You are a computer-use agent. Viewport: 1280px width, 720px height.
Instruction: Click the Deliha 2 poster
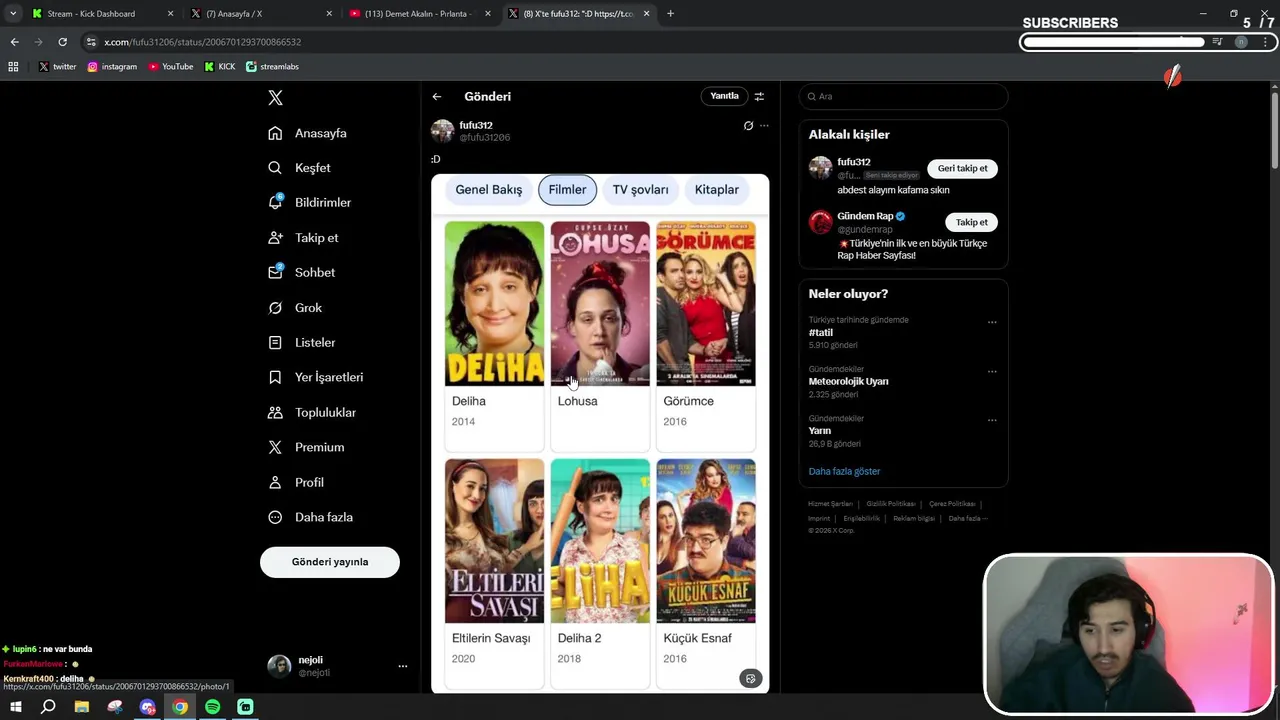600,541
